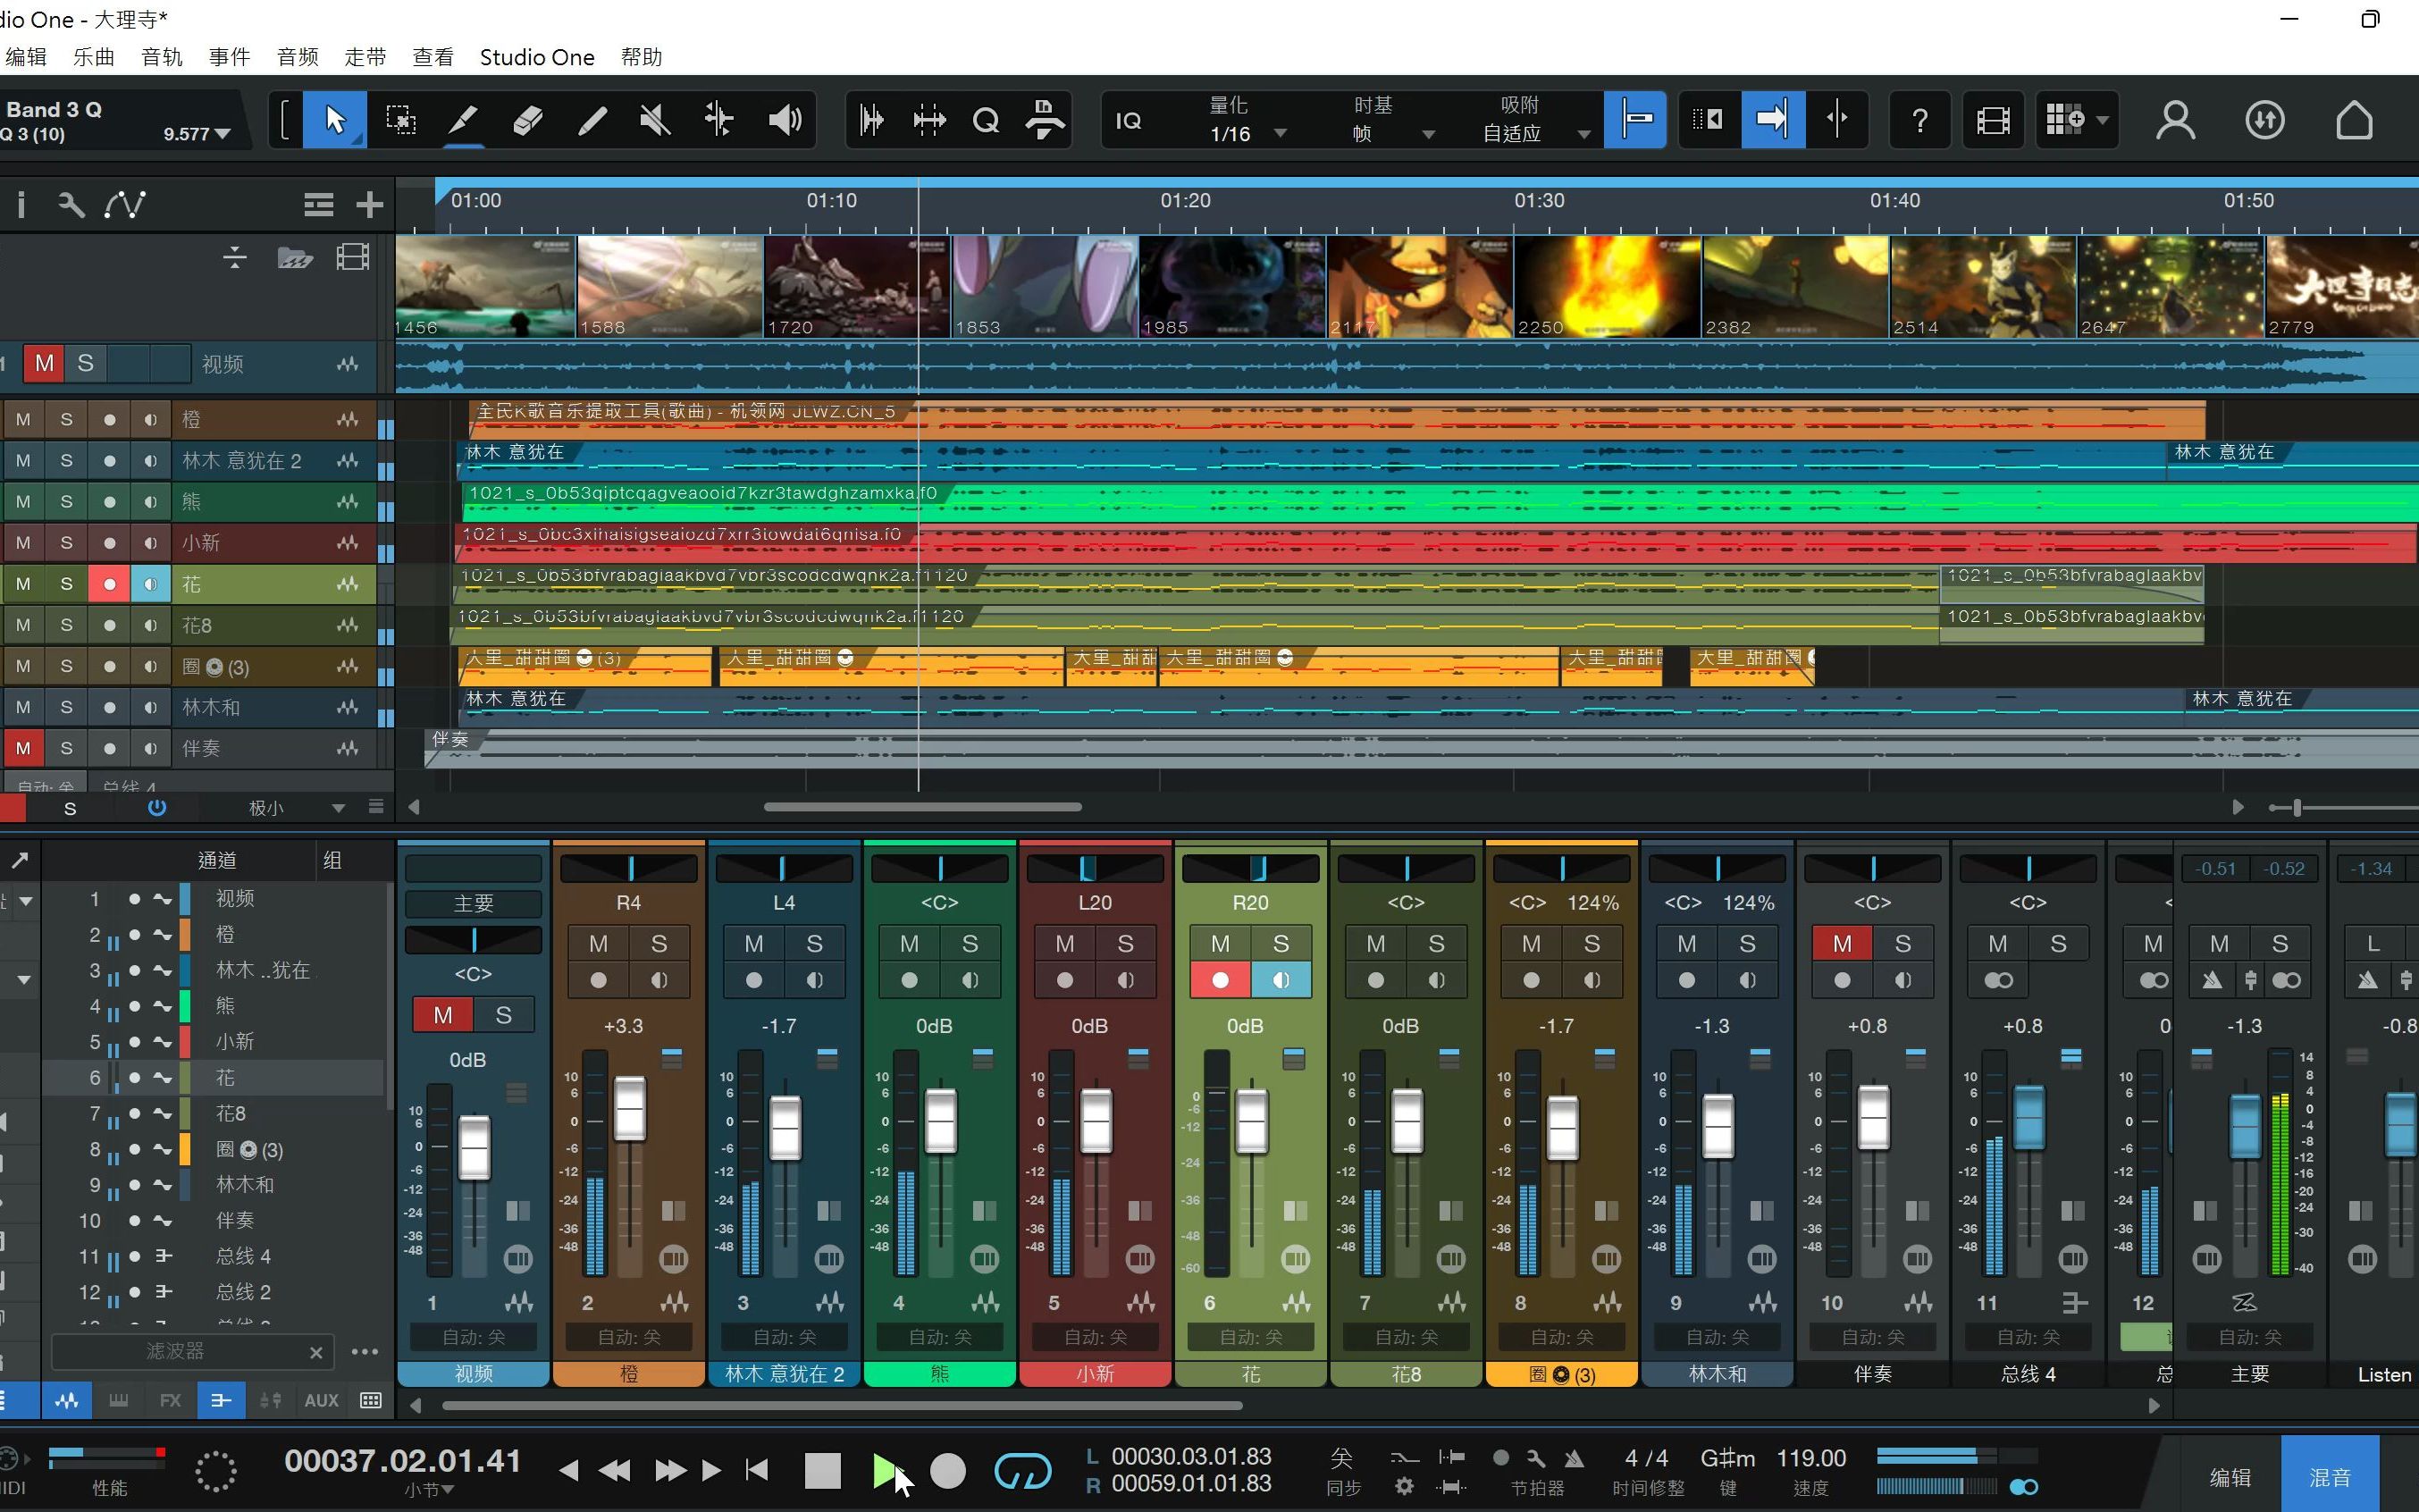Screen dimensions: 2419x1512
Task: Click the stop transport button
Action: click(823, 1470)
